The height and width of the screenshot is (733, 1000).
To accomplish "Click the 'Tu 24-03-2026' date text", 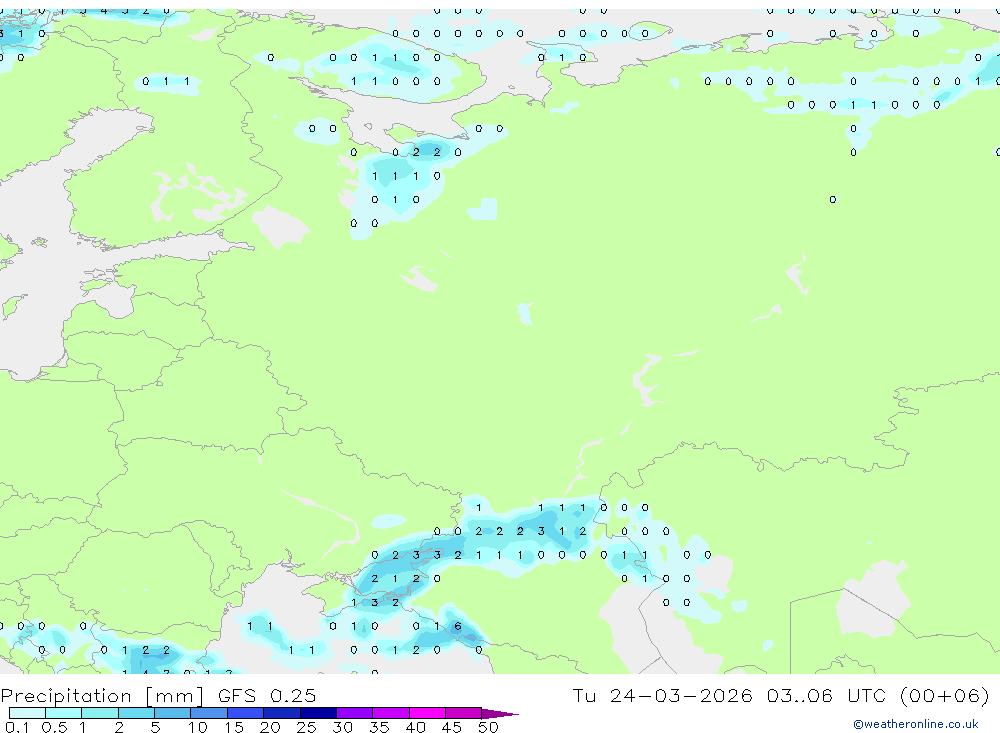I will pyautogui.click(x=663, y=696).
